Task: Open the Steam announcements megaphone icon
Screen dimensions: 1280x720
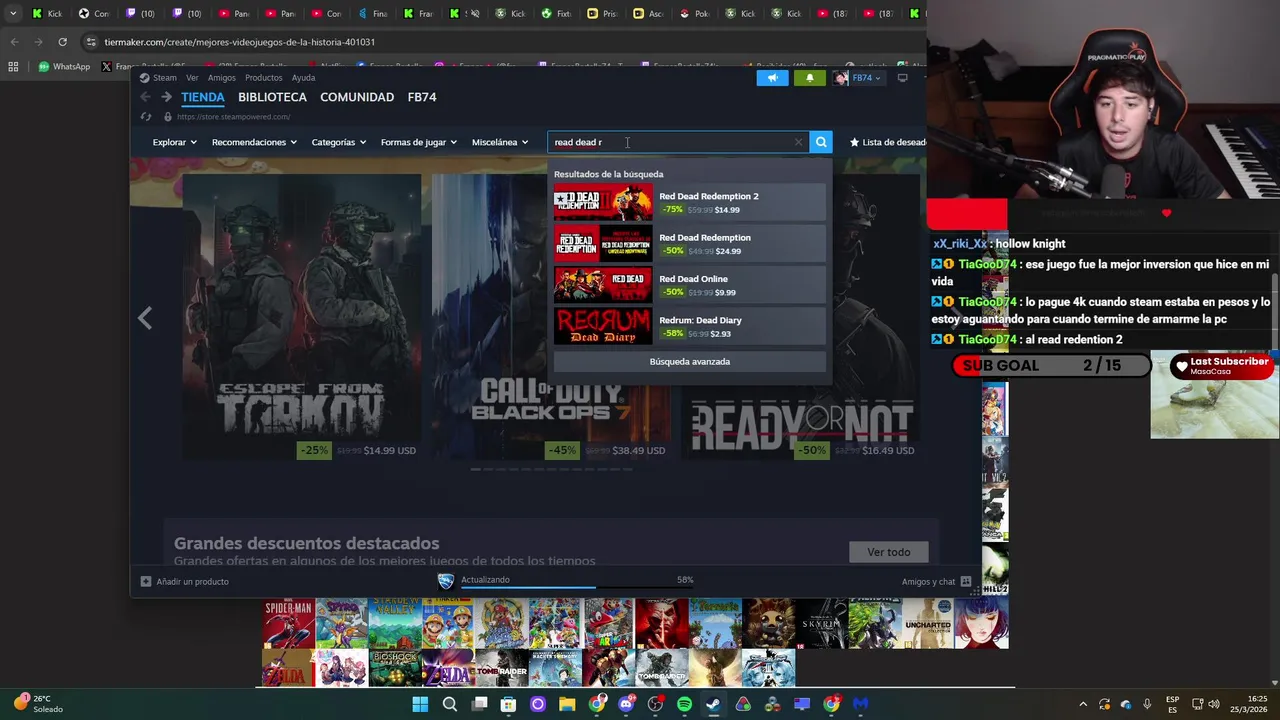Action: [772, 78]
